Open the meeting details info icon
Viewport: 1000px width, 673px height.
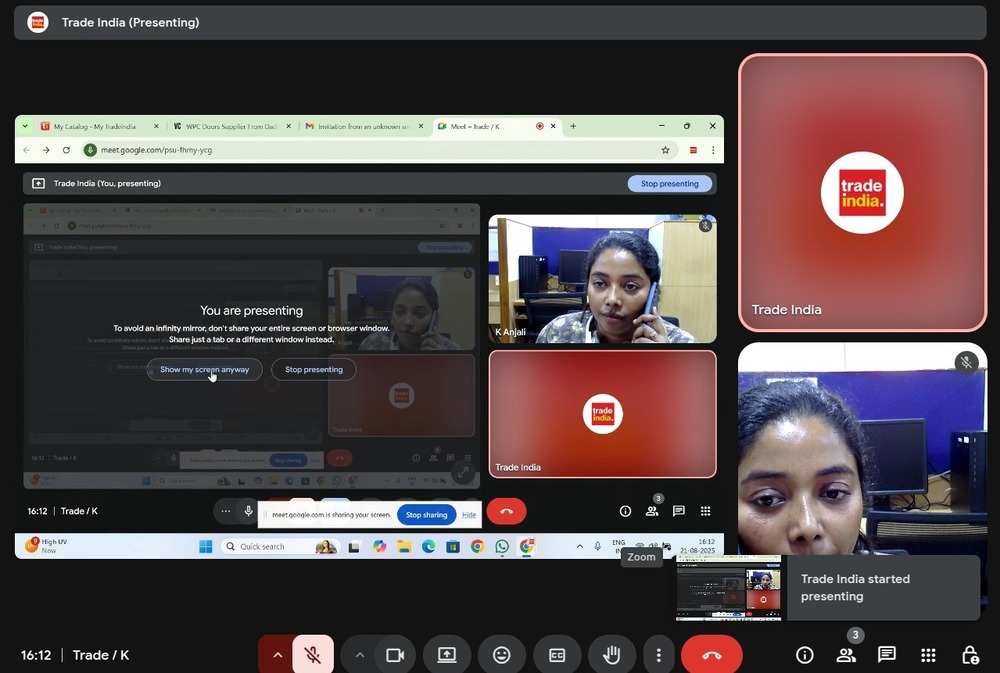pos(804,655)
